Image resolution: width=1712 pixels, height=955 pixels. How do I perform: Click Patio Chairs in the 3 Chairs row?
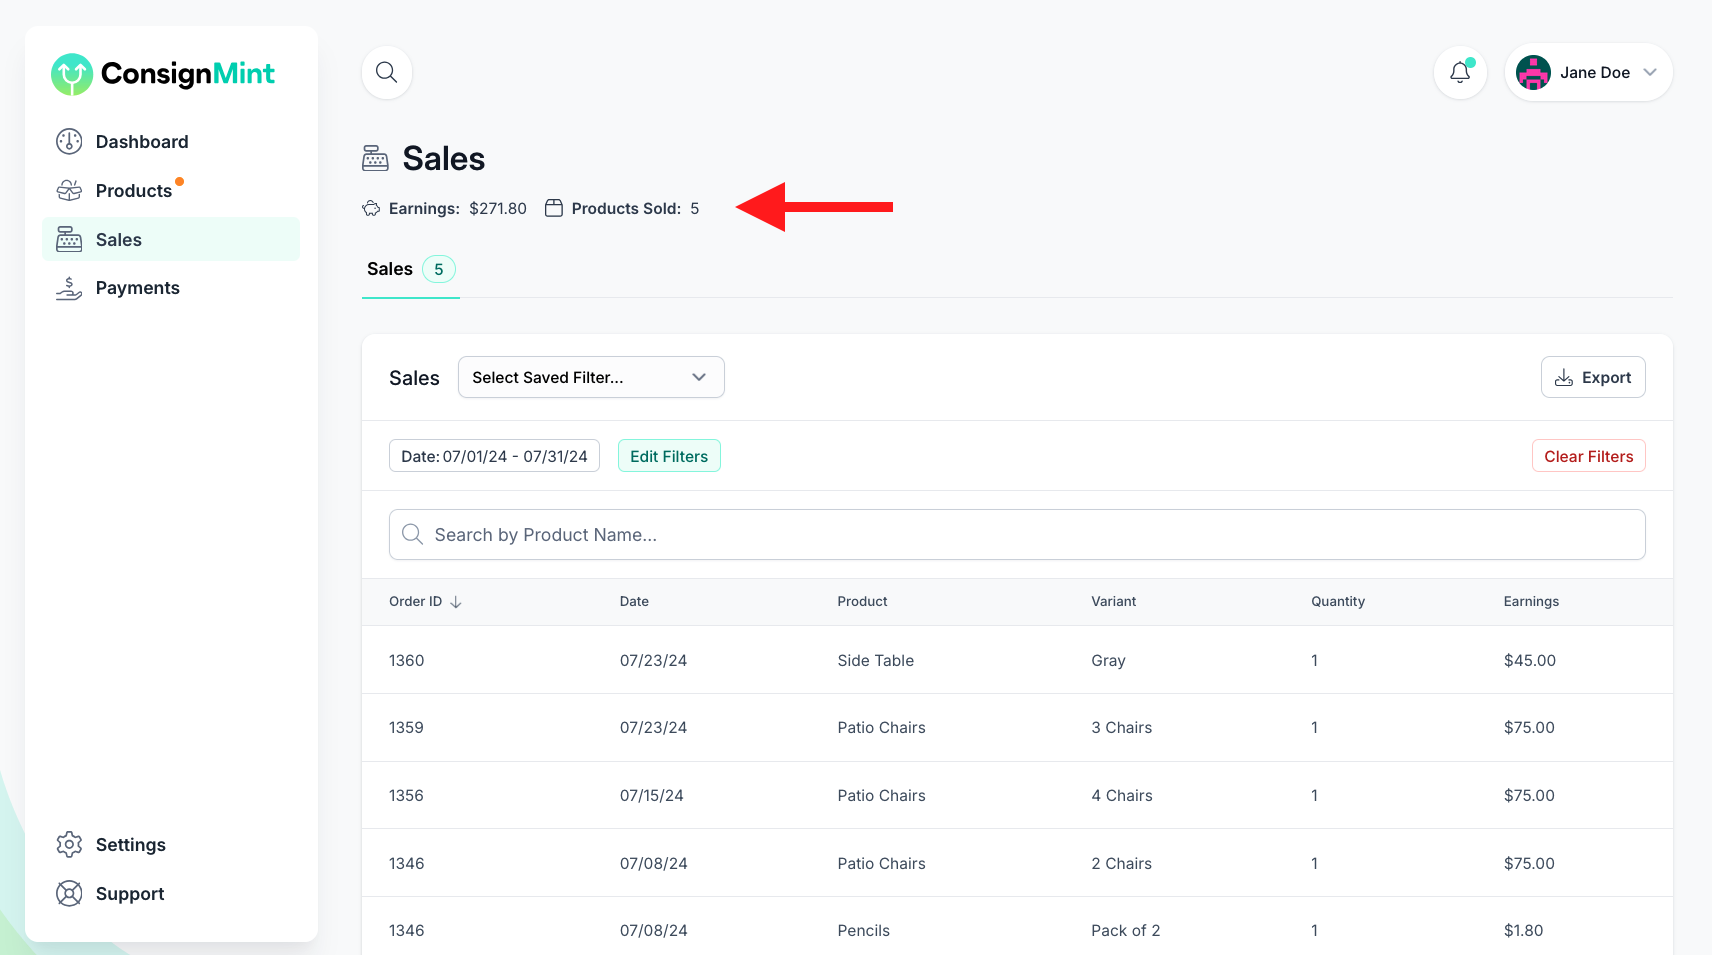(882, 727)
